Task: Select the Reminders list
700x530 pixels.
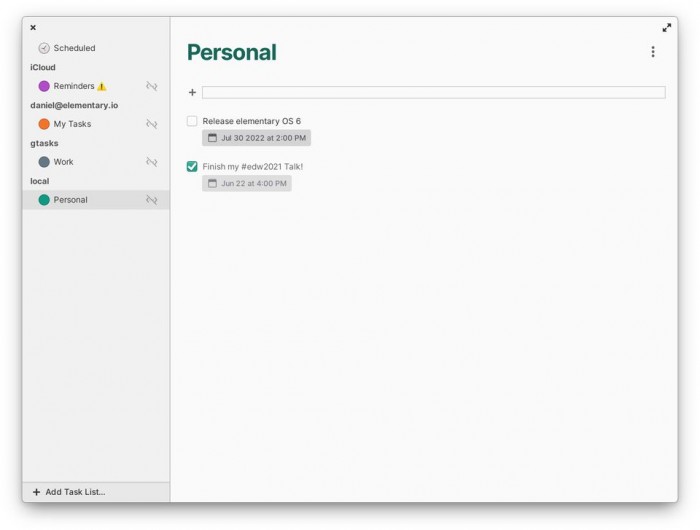Action: 96,86
